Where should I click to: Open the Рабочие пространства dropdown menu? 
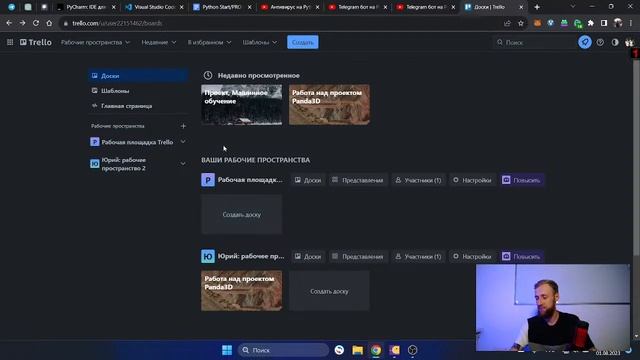pyautogui.click(x=95, y=42)
